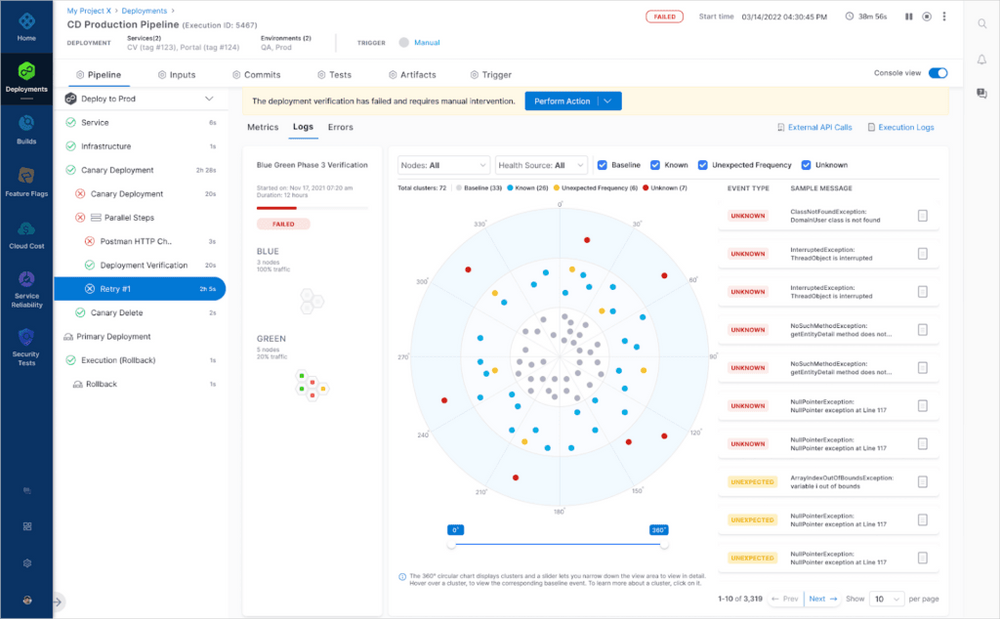
Task: Click the 360° slider end handle
Action: tap(665, 544)
